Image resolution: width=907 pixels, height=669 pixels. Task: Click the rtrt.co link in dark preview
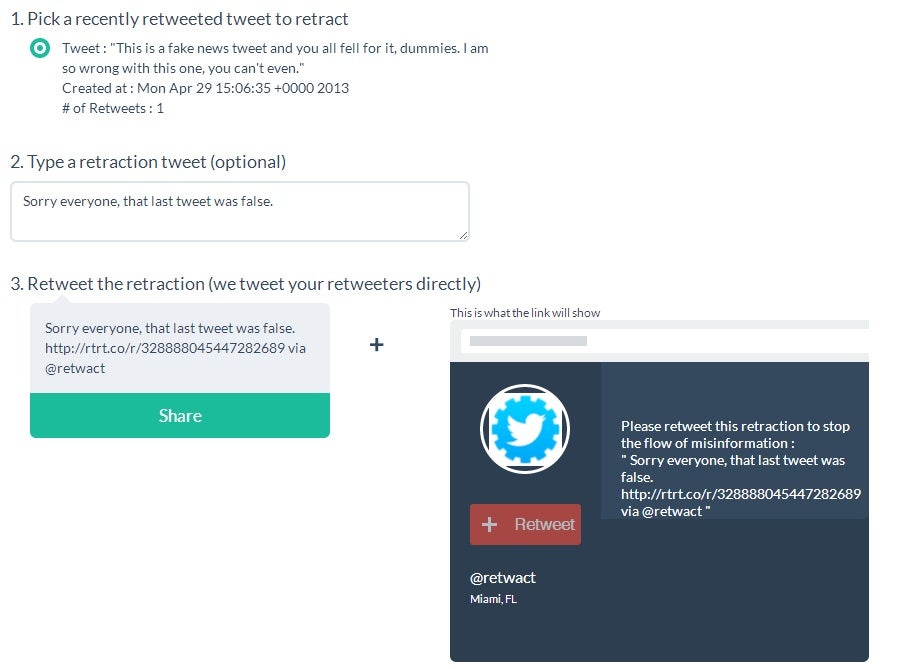(741, 494)
